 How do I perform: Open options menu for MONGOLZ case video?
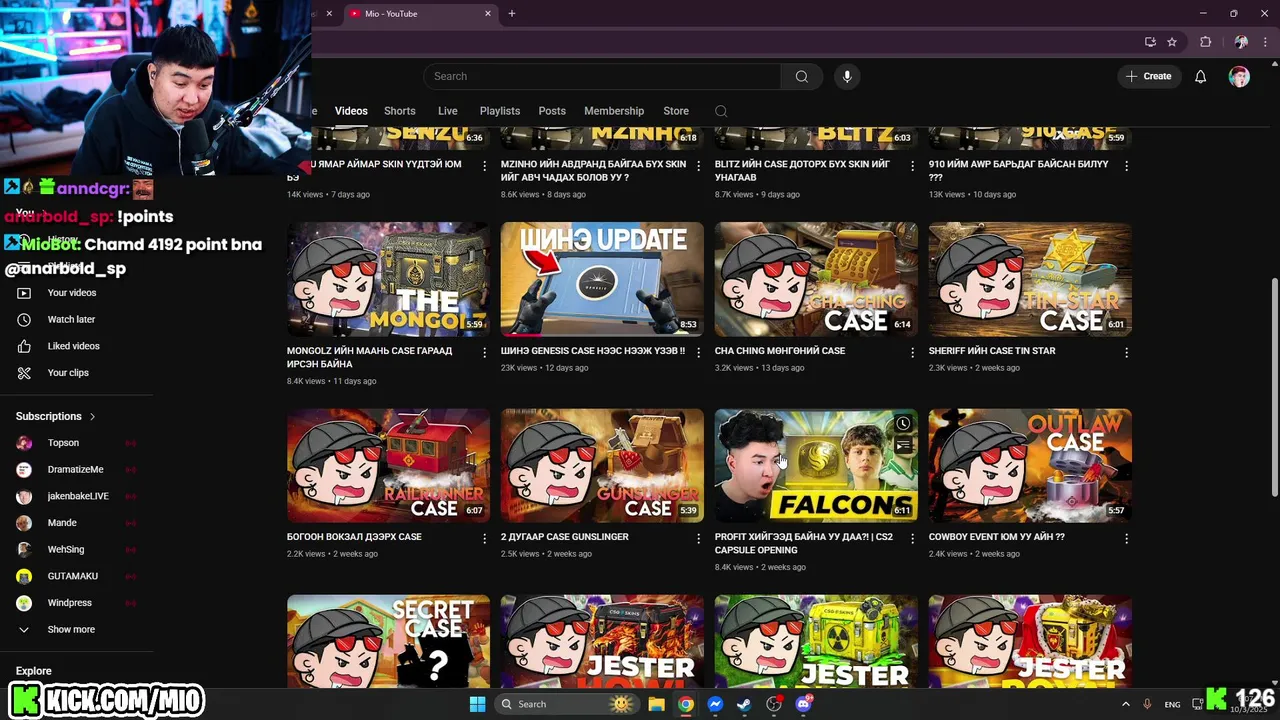485,352
